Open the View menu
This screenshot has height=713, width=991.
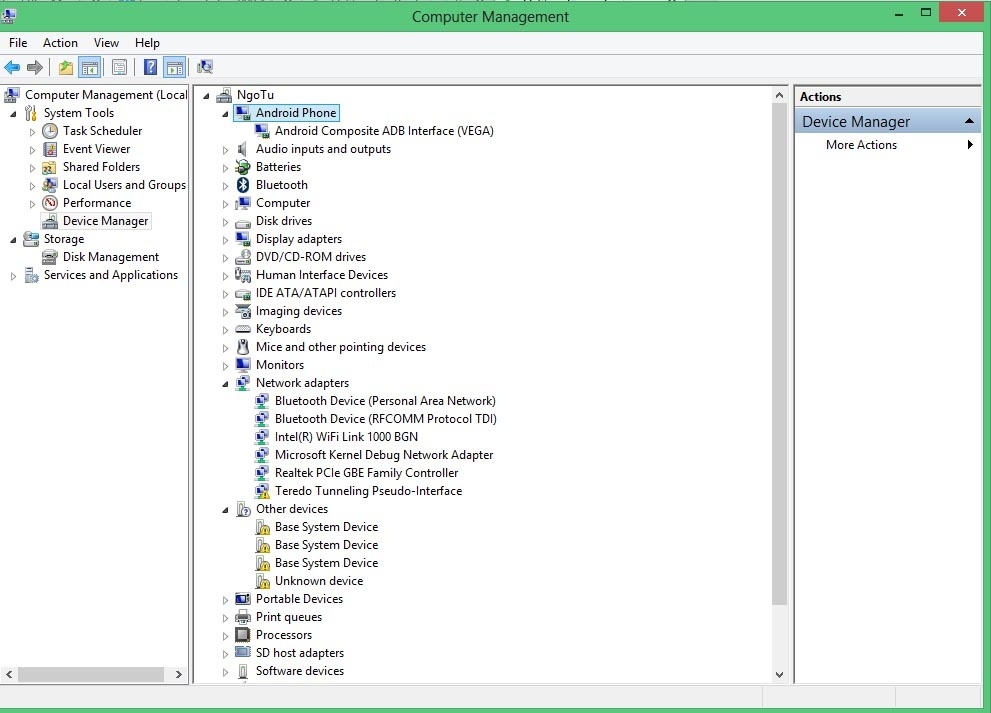(x=106, y=43)
